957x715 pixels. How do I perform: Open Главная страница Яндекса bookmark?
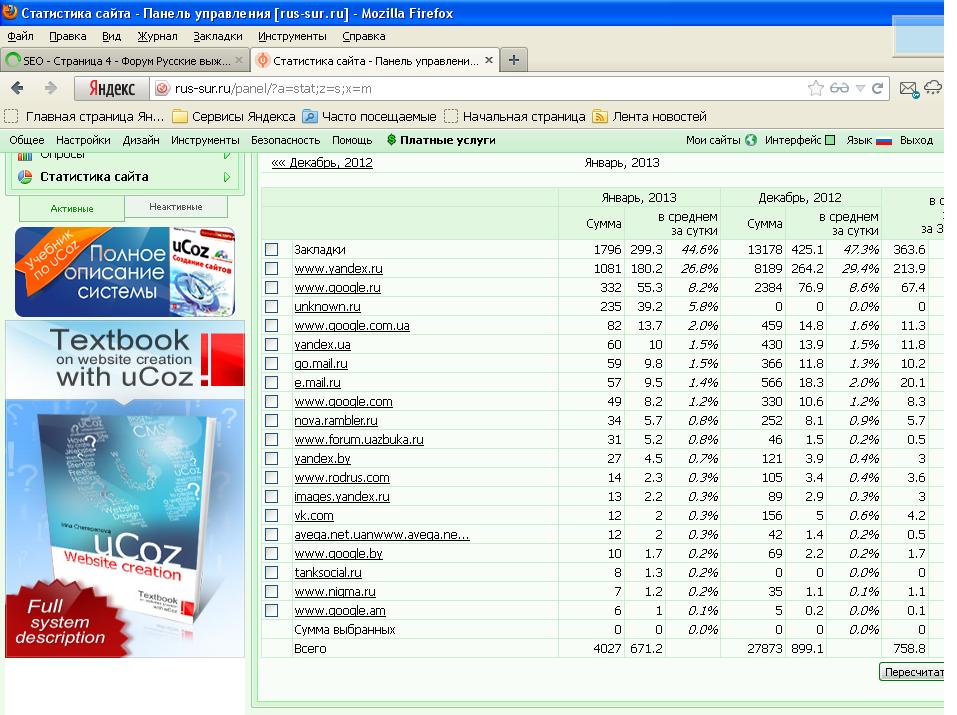[84, 117]
